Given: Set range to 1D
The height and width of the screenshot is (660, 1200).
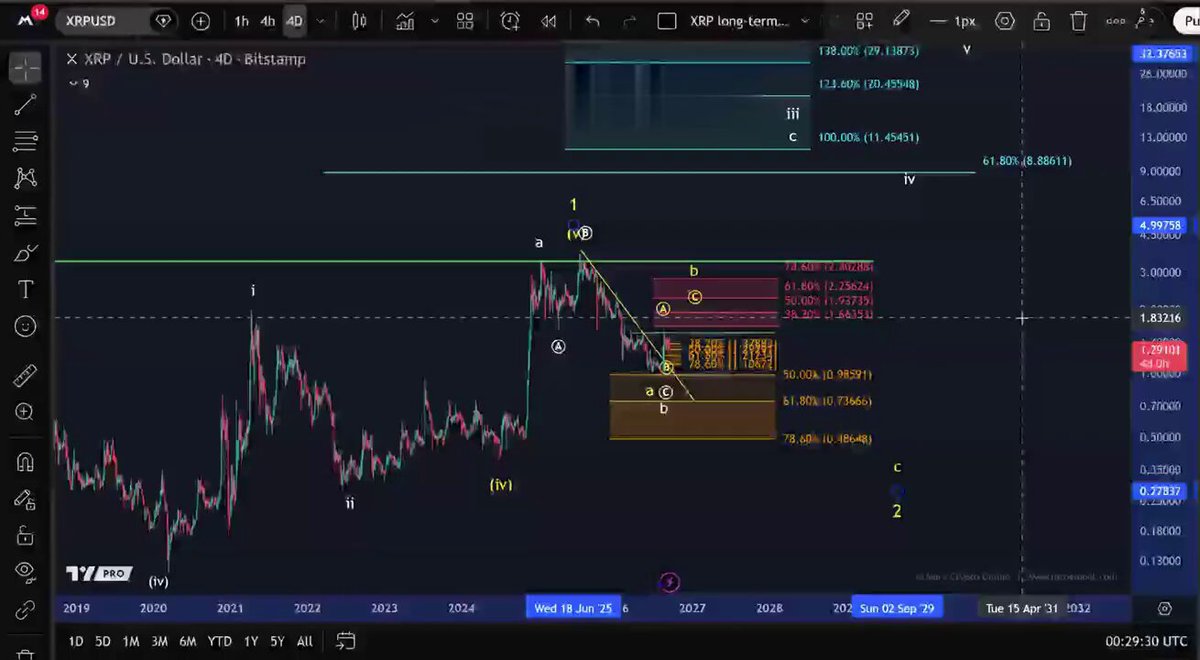Looking at the screenshot, I should (x=76, y=641).
